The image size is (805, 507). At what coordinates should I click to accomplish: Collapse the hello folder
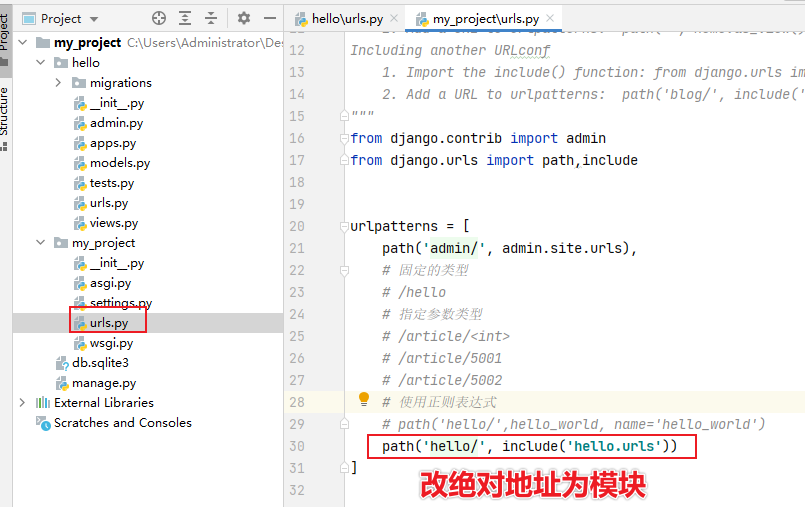pyautogui.click(x=41, y=62)
